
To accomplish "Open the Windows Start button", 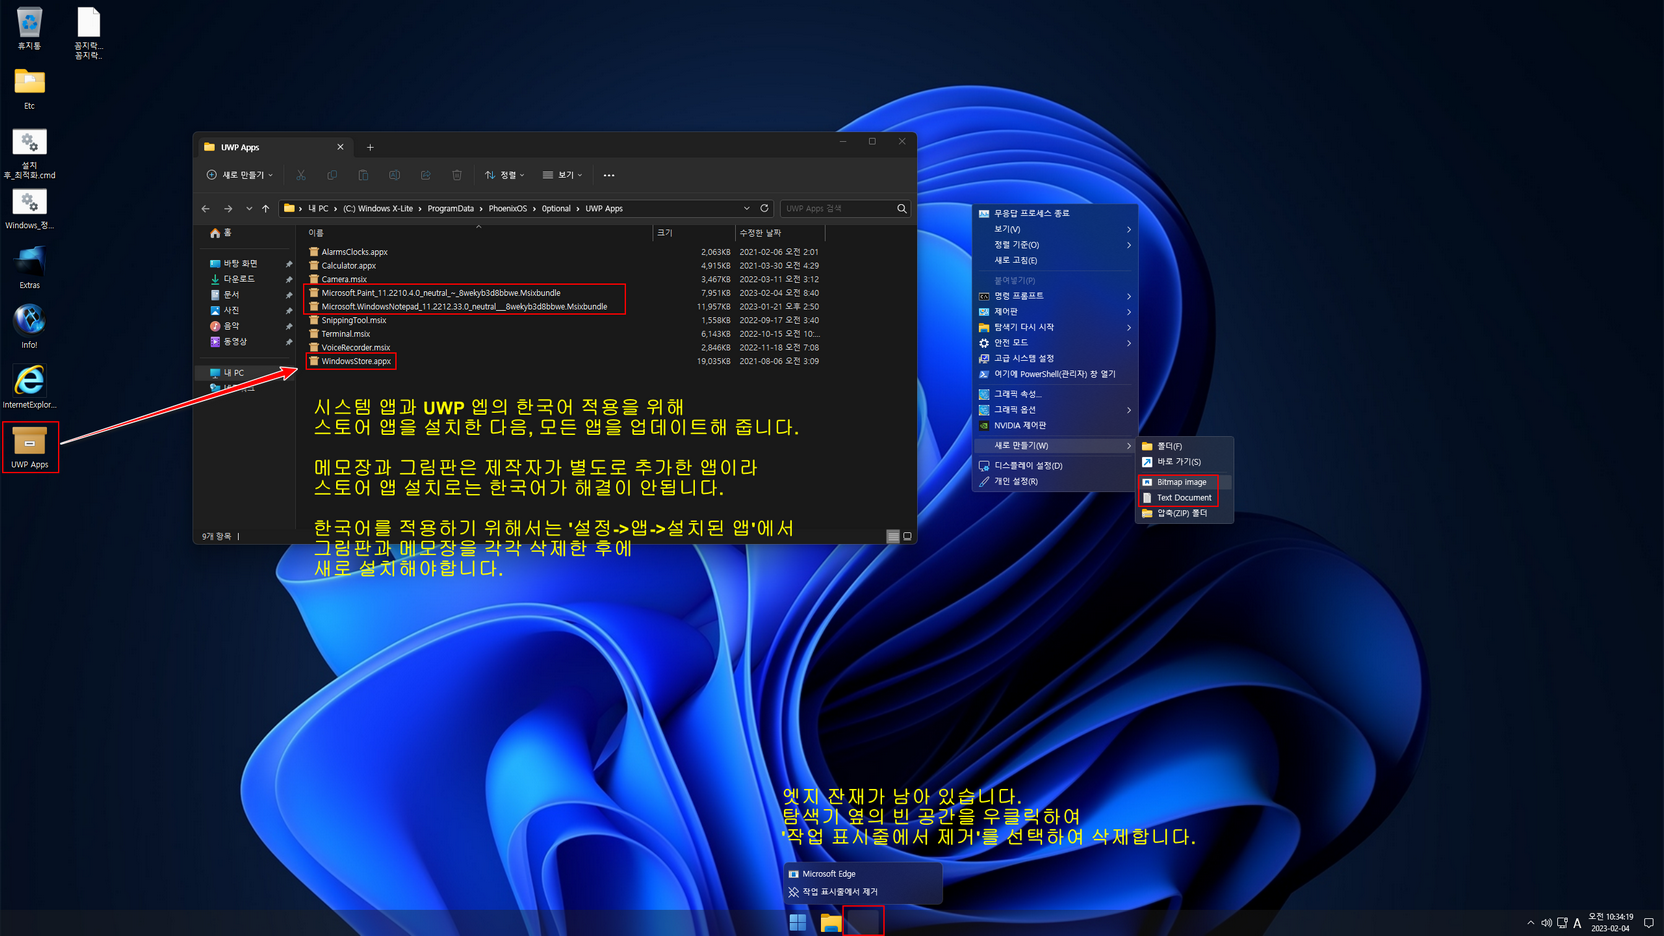I will [798, 922].
